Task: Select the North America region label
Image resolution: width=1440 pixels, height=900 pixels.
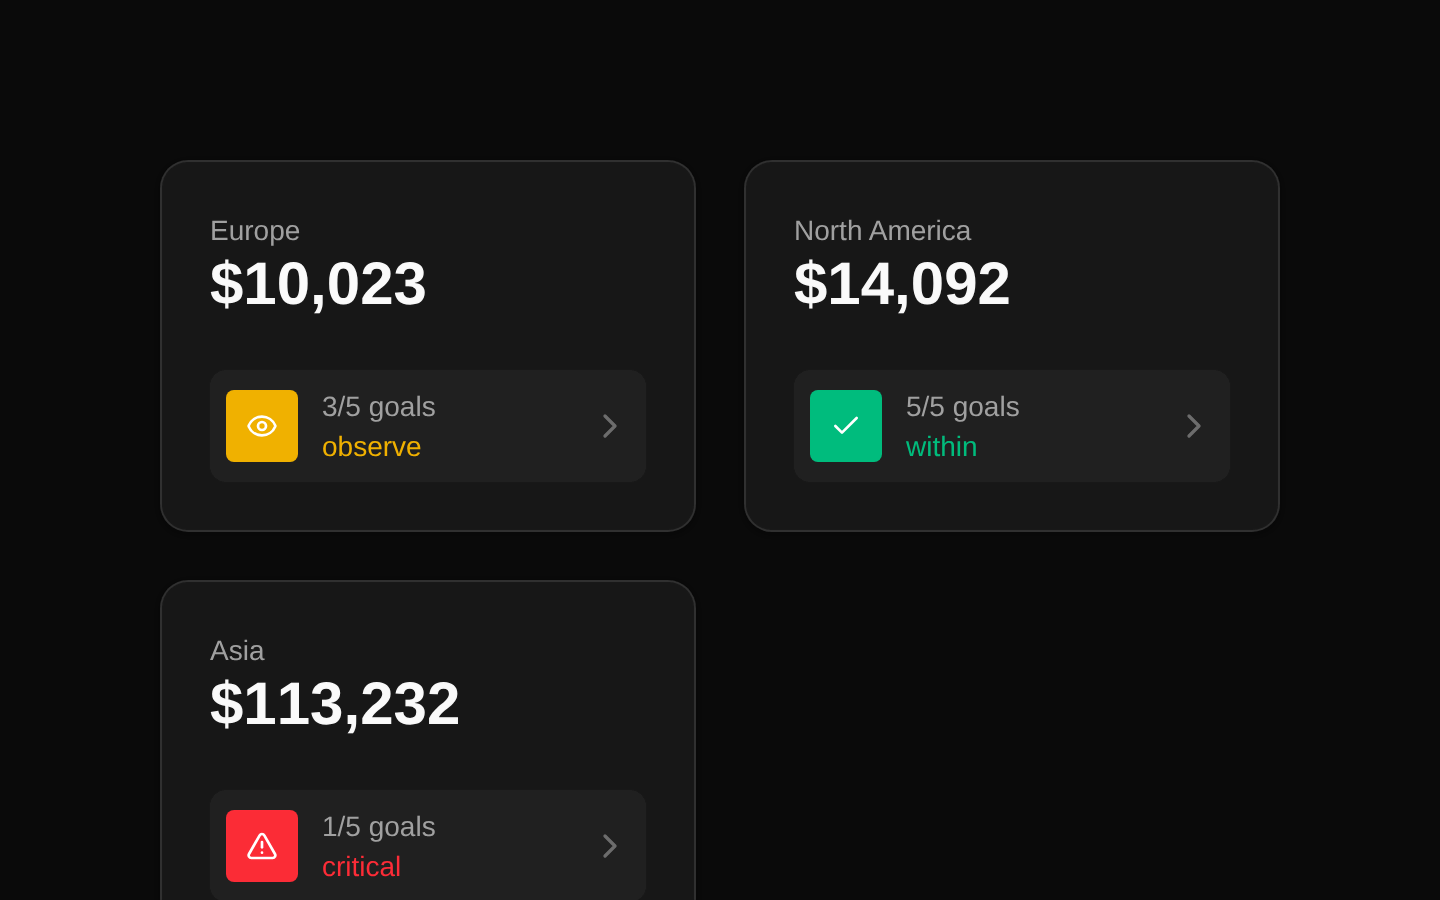Action: pos(882,231)
